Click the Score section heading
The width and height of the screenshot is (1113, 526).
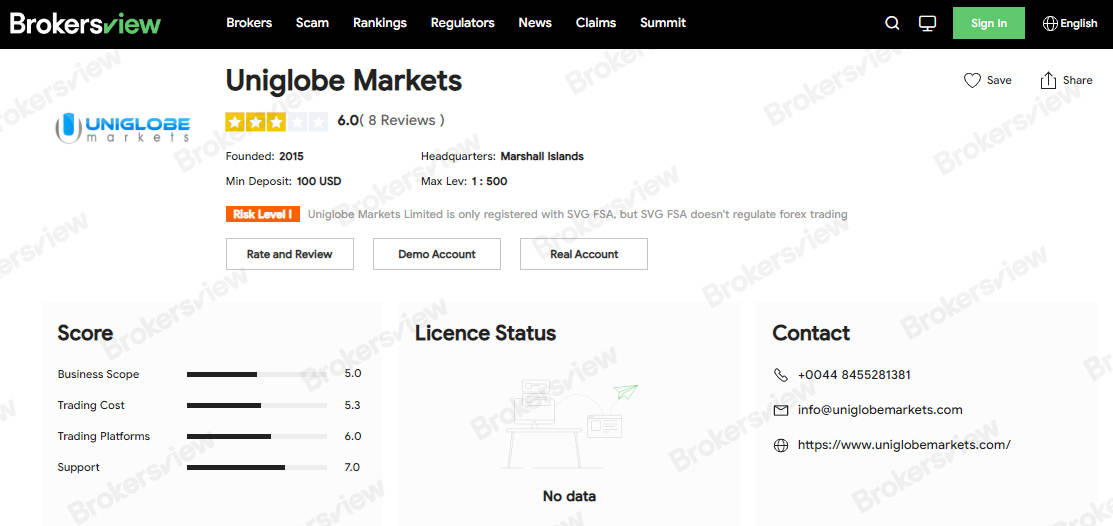coord(85,333)
